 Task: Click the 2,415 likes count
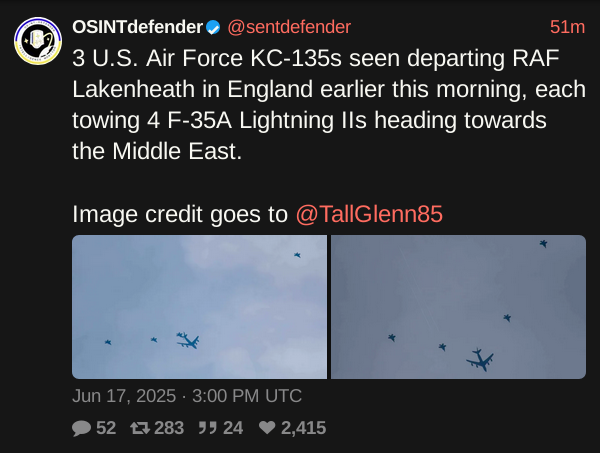tap(303, 428)
